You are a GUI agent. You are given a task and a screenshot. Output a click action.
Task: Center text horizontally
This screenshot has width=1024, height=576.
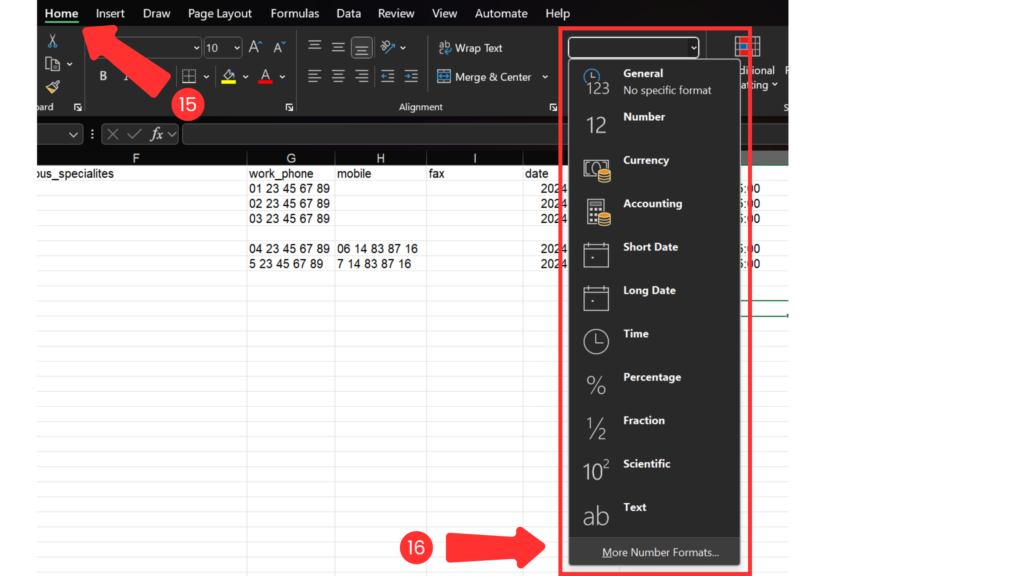pyautogui.click(x=338, y=76)
